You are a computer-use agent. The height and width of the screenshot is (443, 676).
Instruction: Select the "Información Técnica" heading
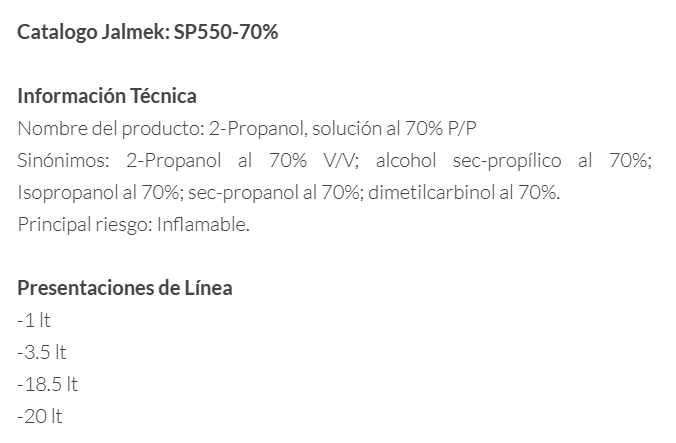coord(107,96)
